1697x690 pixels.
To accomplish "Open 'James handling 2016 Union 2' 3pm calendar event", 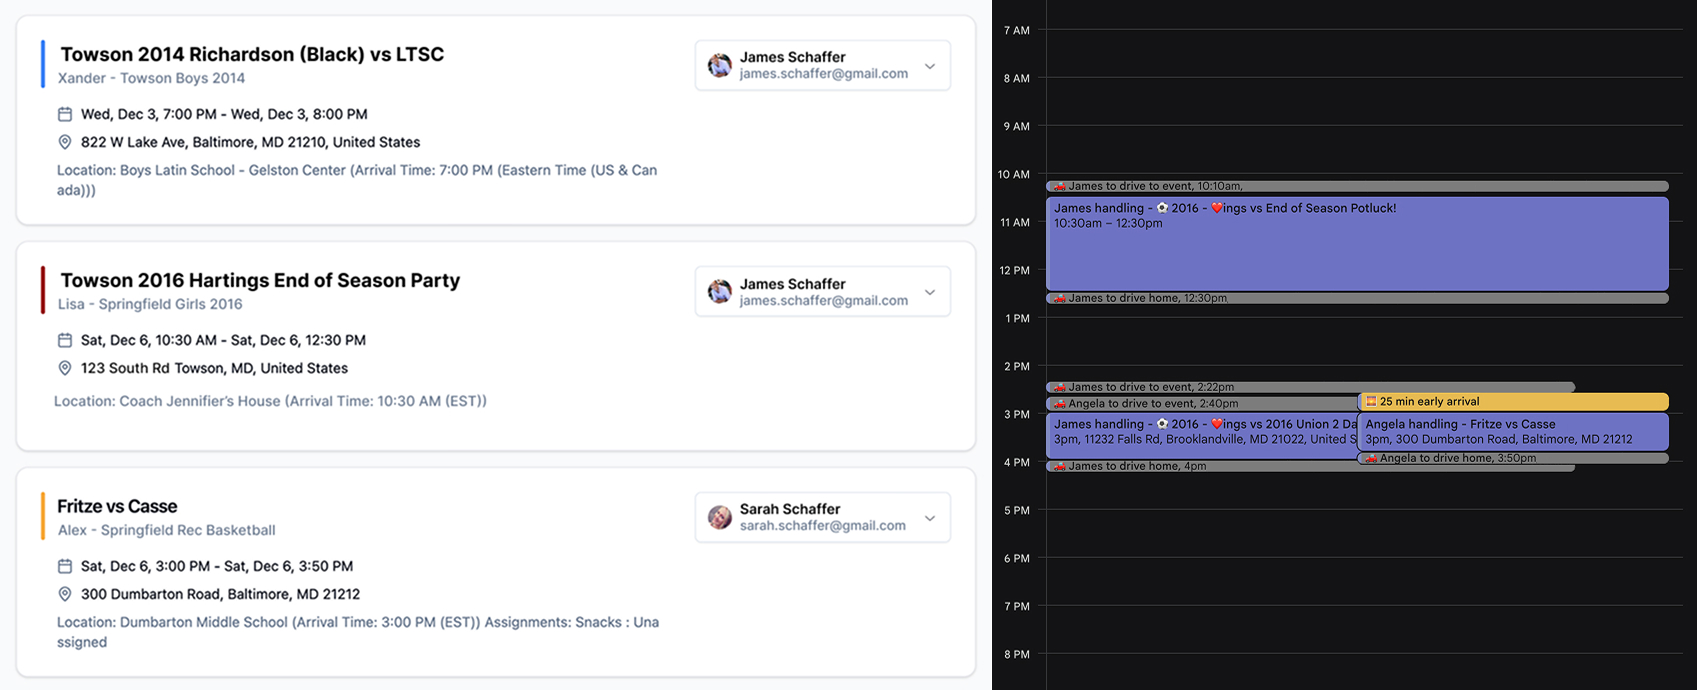I will coord(1202,436).
